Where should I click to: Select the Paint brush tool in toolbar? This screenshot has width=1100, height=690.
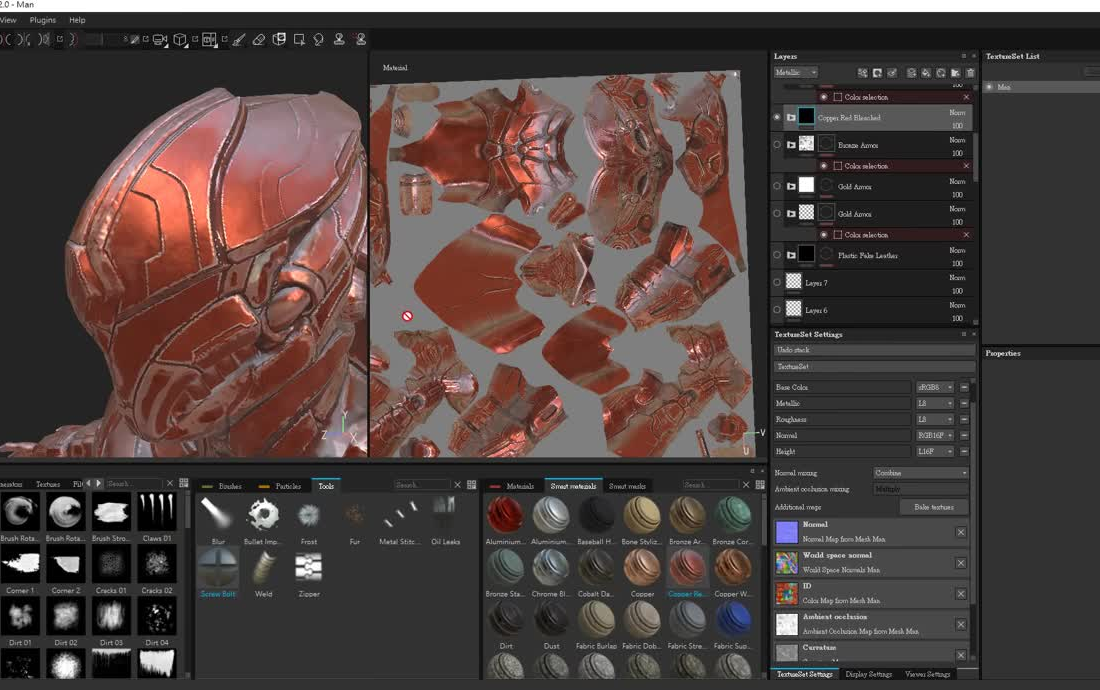tap(238, 40)
